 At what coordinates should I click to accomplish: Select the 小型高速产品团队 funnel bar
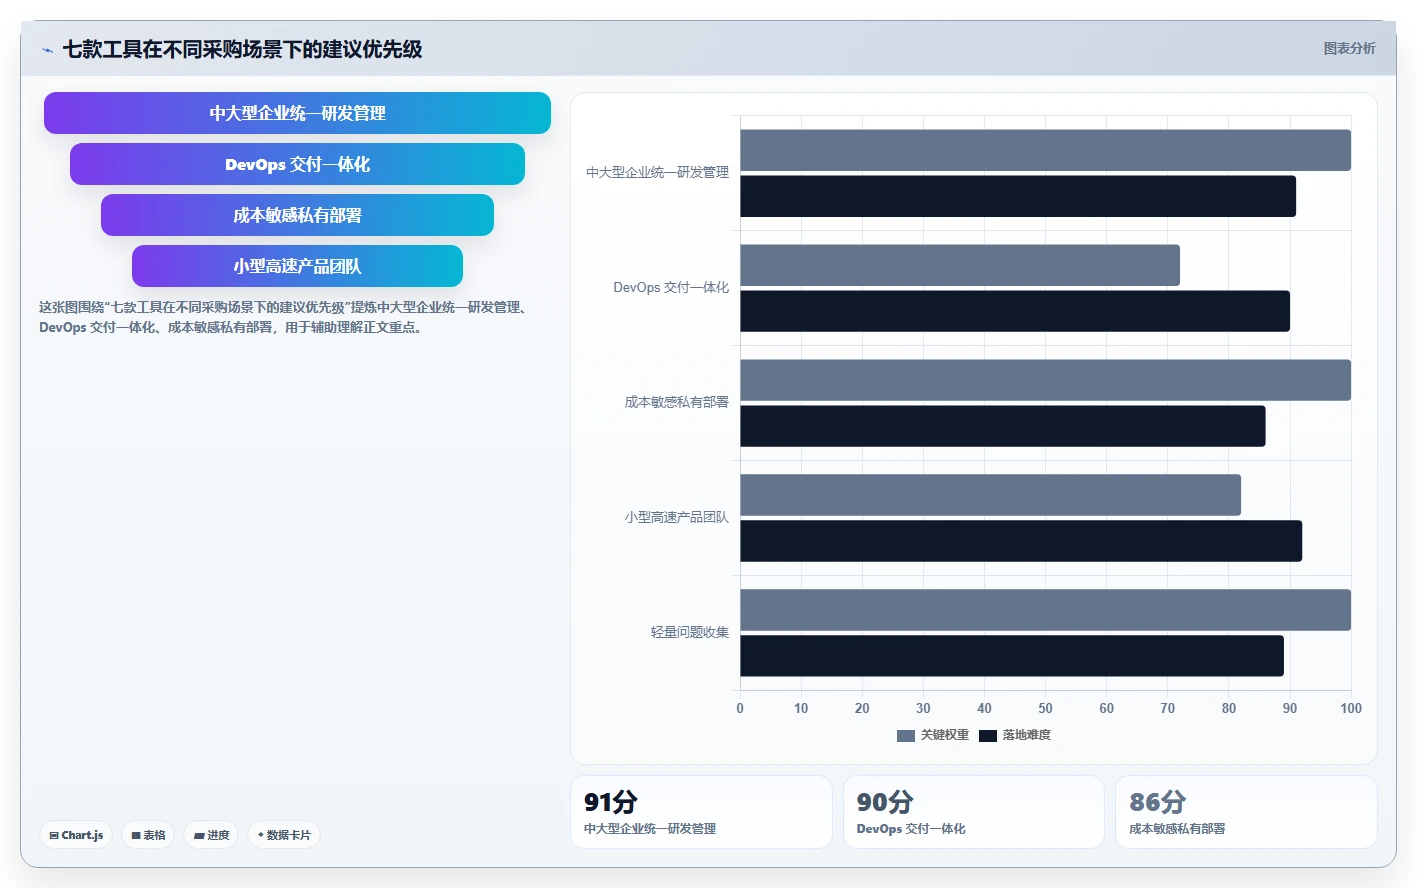[x=297, y=266]
